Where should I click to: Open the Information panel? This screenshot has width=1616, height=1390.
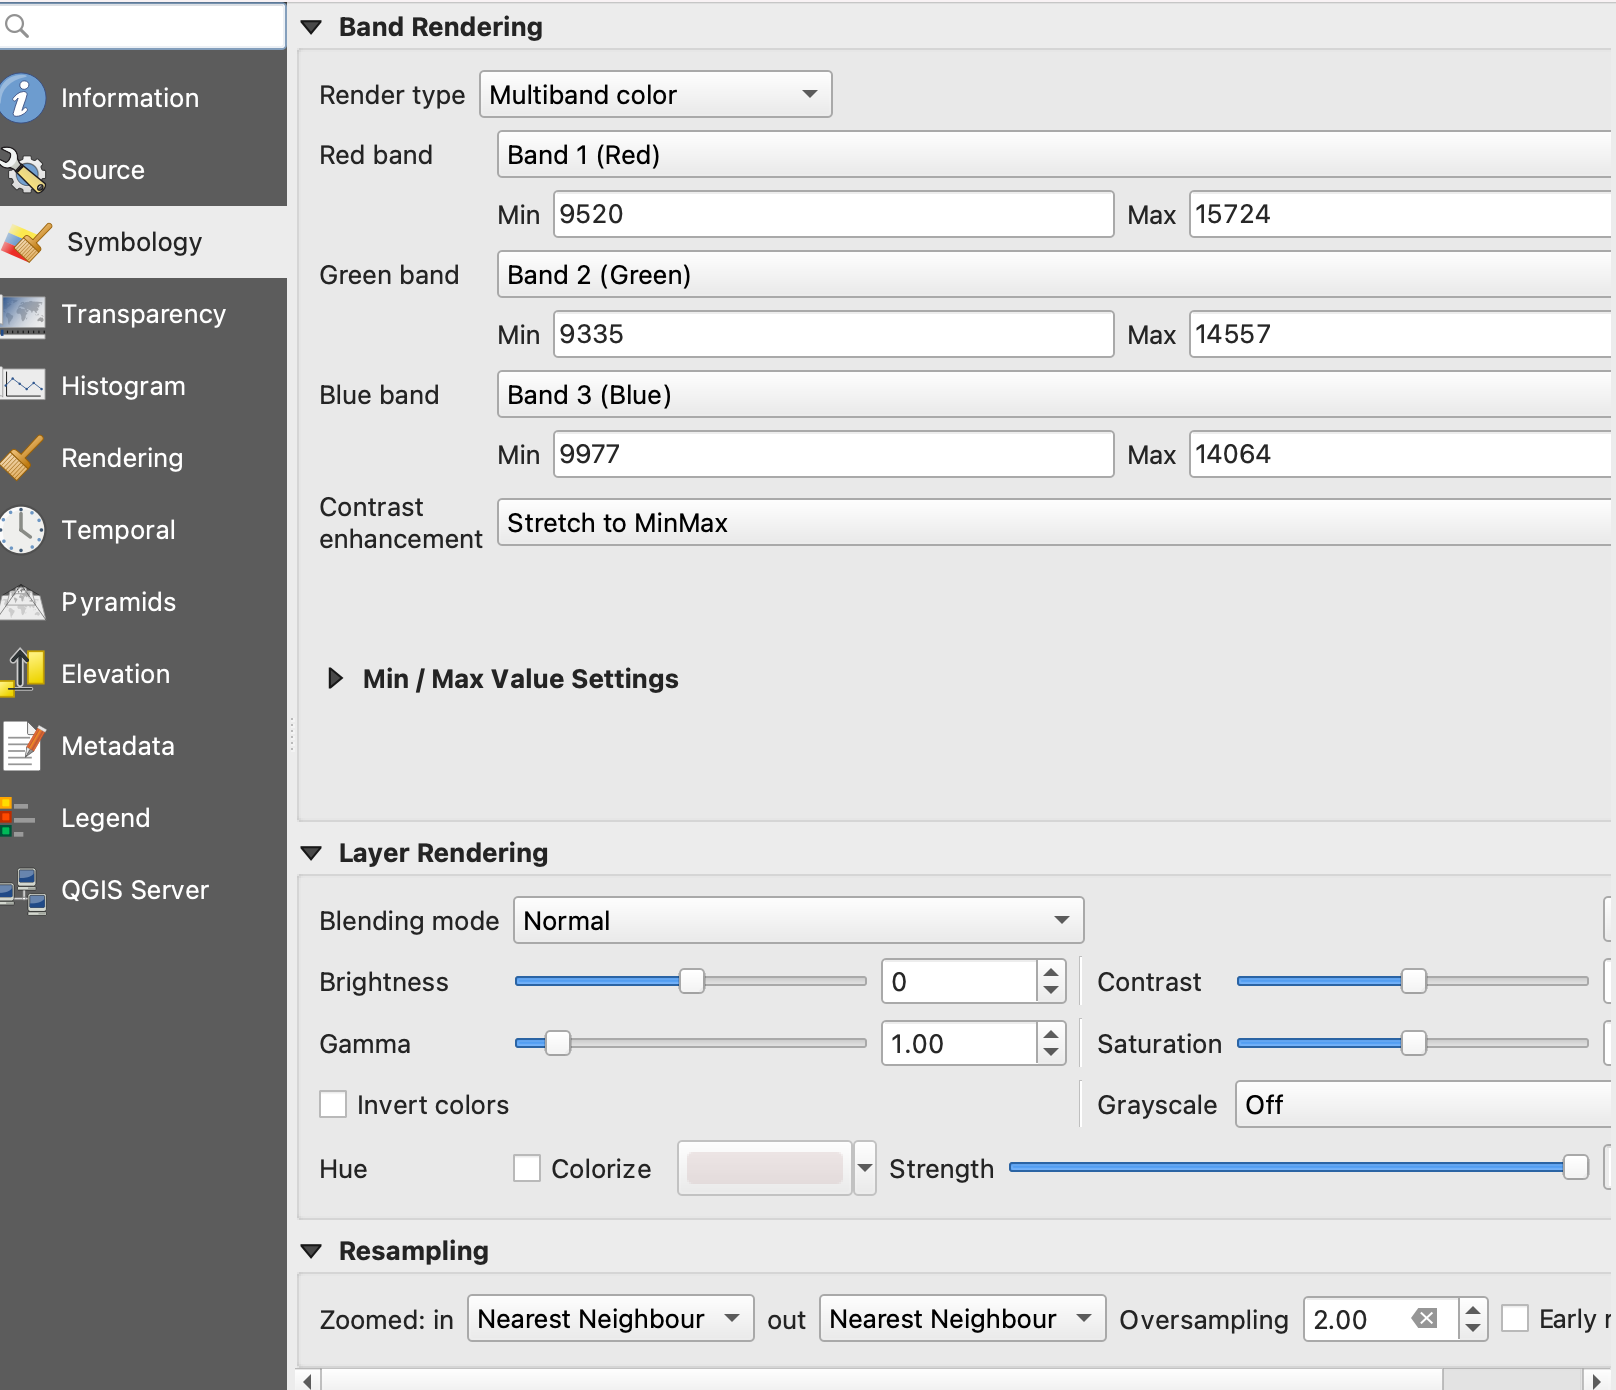point(130,97)
